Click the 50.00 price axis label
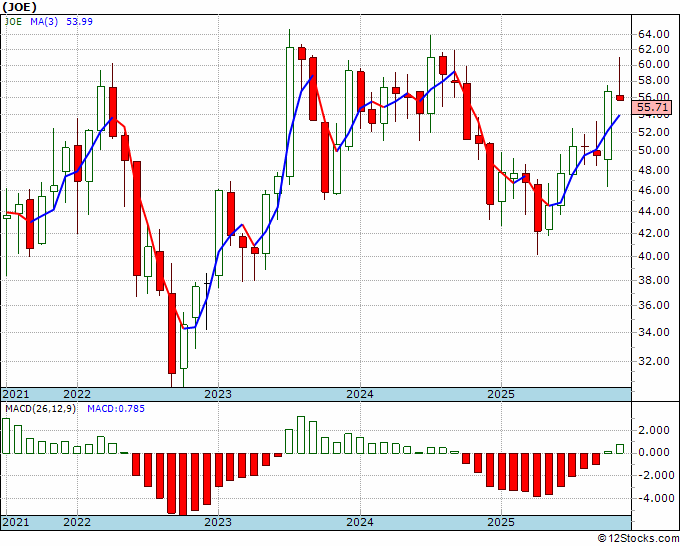Screen dimensions: 680x546 point(654,150)
